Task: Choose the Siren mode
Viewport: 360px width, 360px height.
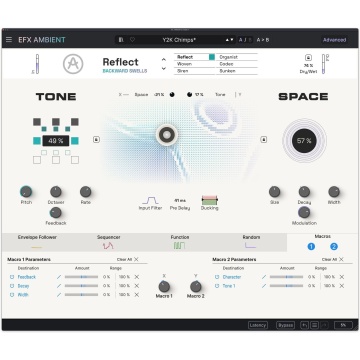Action: (x=195, y=71)
